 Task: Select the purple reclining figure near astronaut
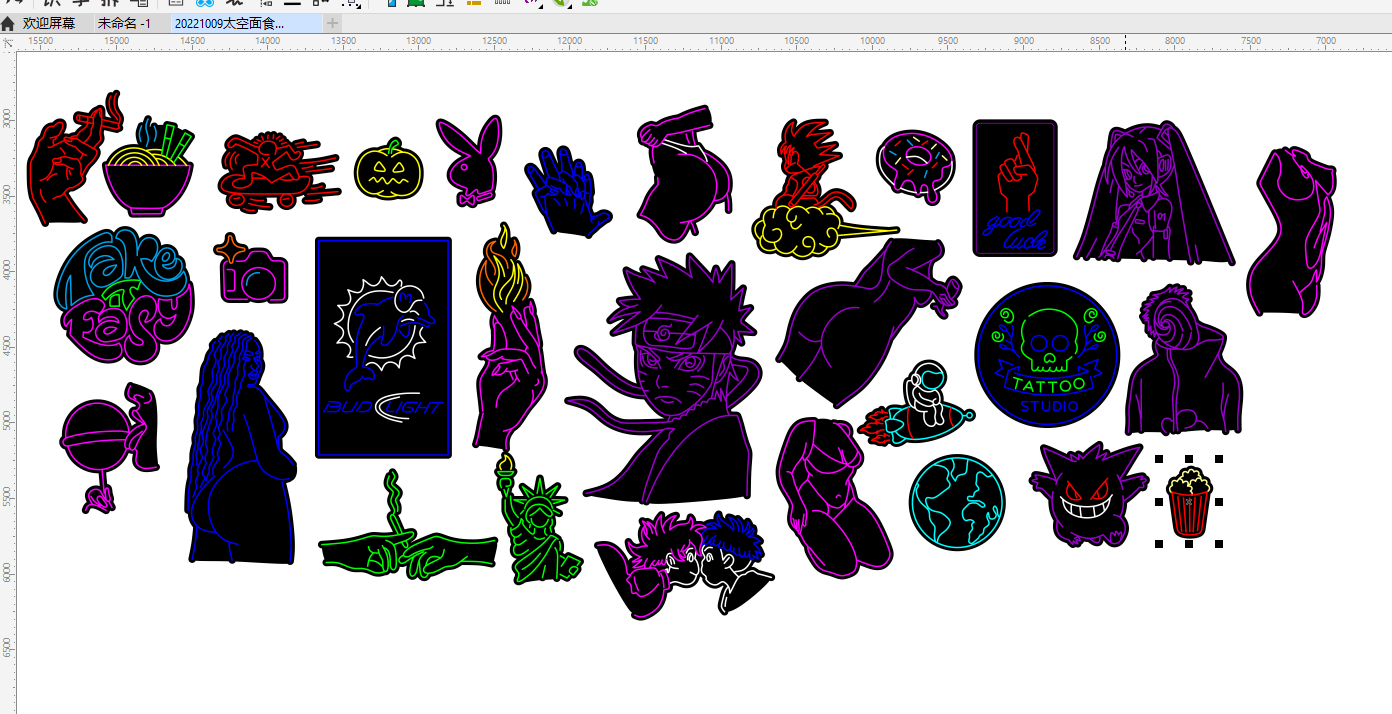coord(868,322)
